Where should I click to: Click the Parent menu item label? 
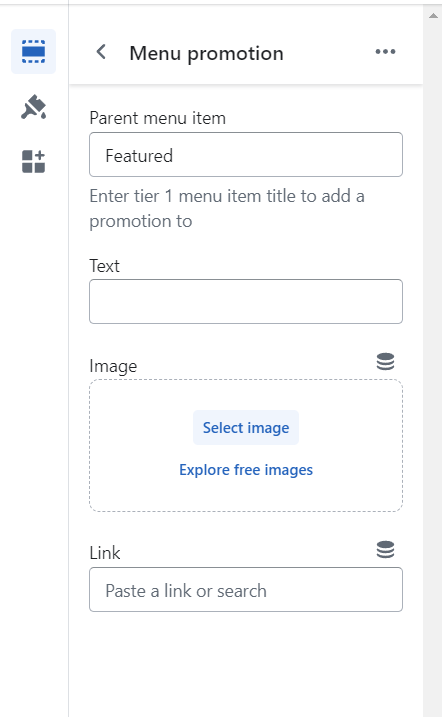pos(158,118)
